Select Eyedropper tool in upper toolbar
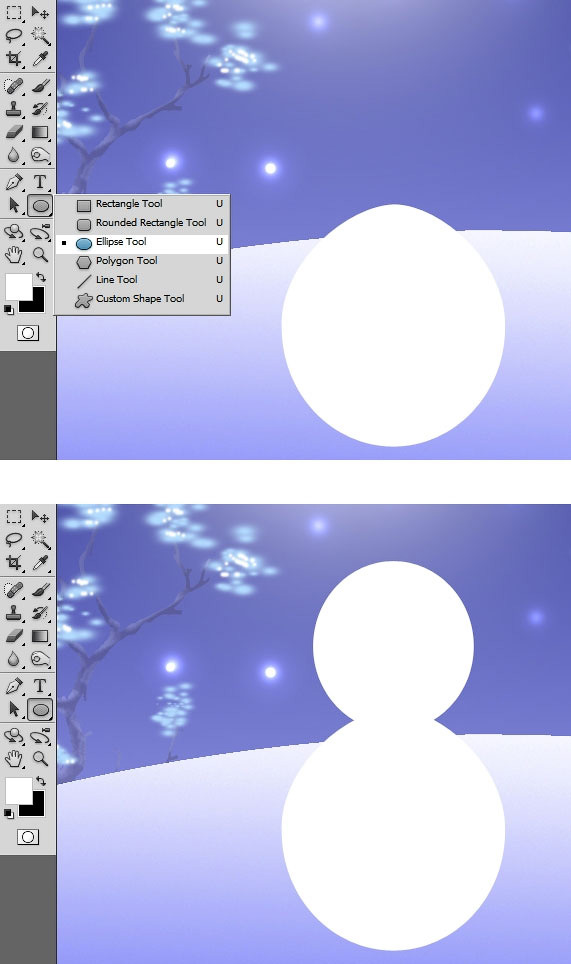This screenshot has width=571, height=964. pos(41,58)
